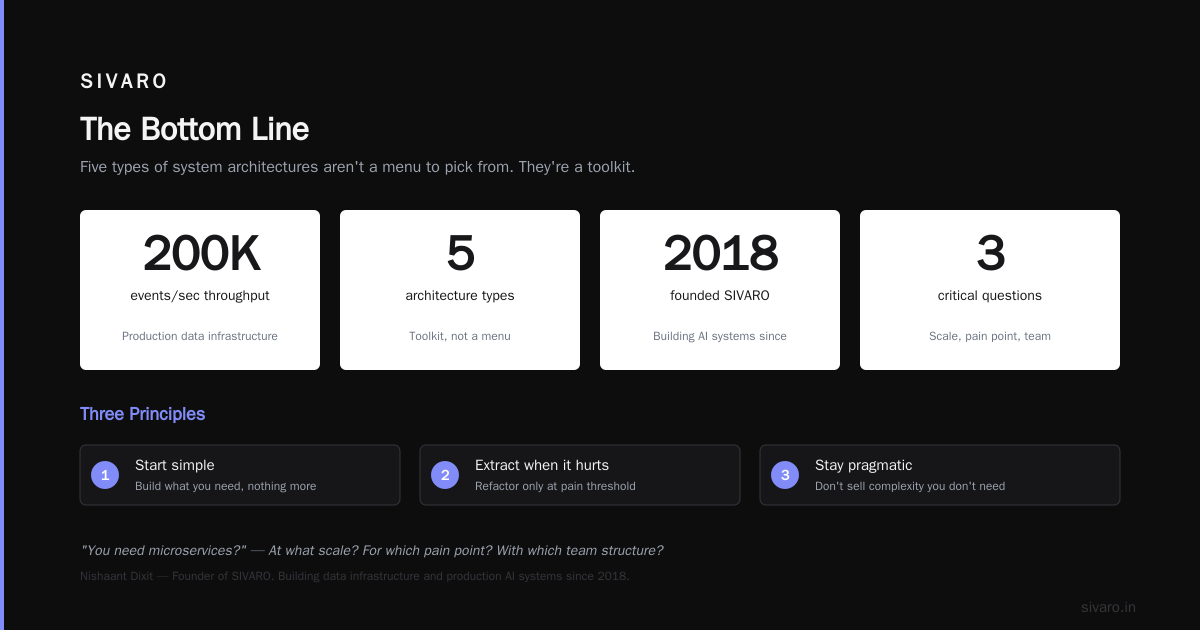Click the Production data infrastructure caption
The height and width of the screenshot is (630, 1200).
pyautogui.click(x=200, y=336)
